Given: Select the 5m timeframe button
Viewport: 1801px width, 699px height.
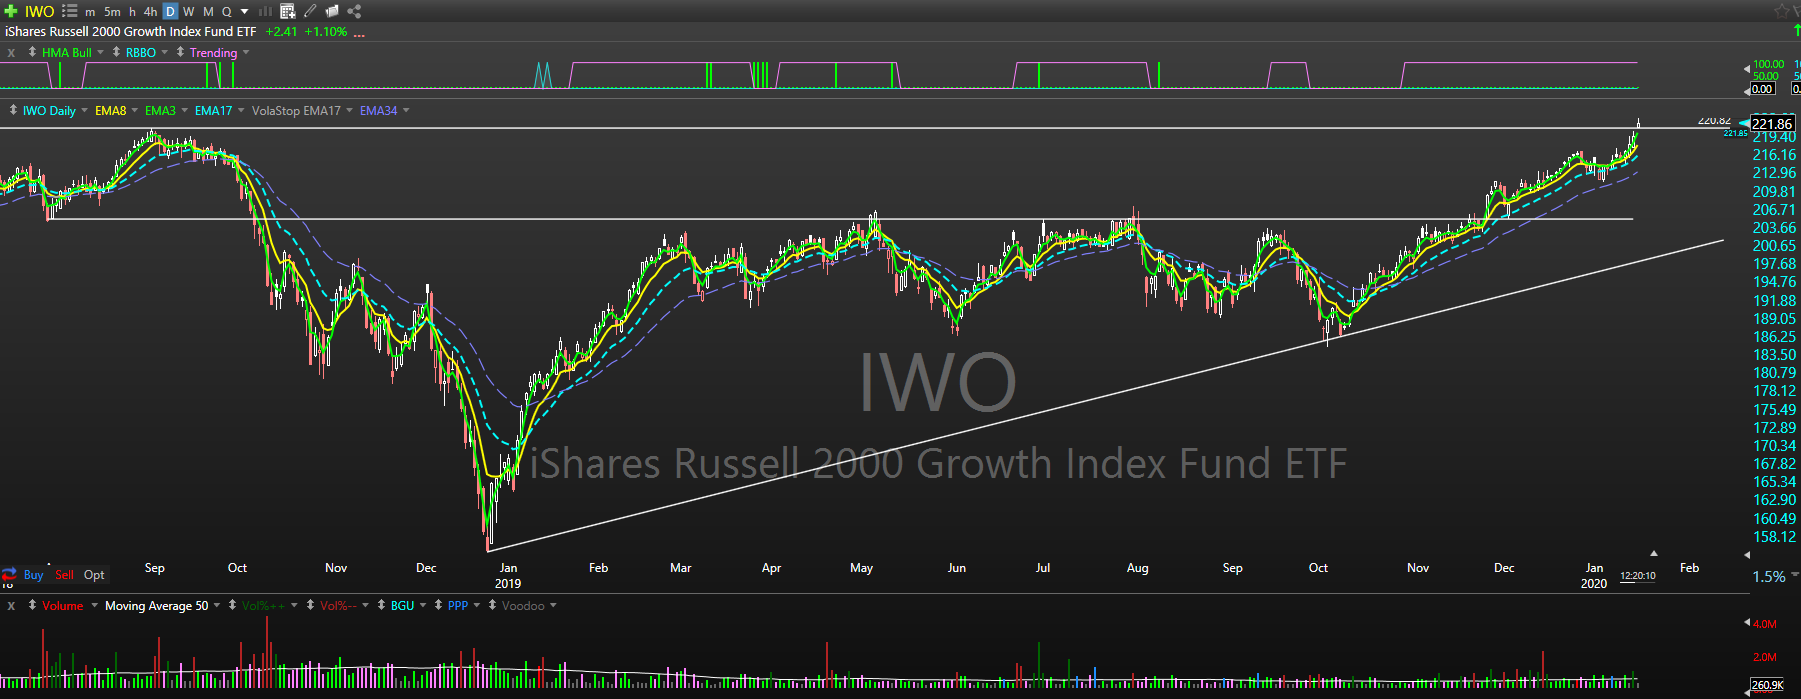Looking at the screenshot, I should (112, 11).
